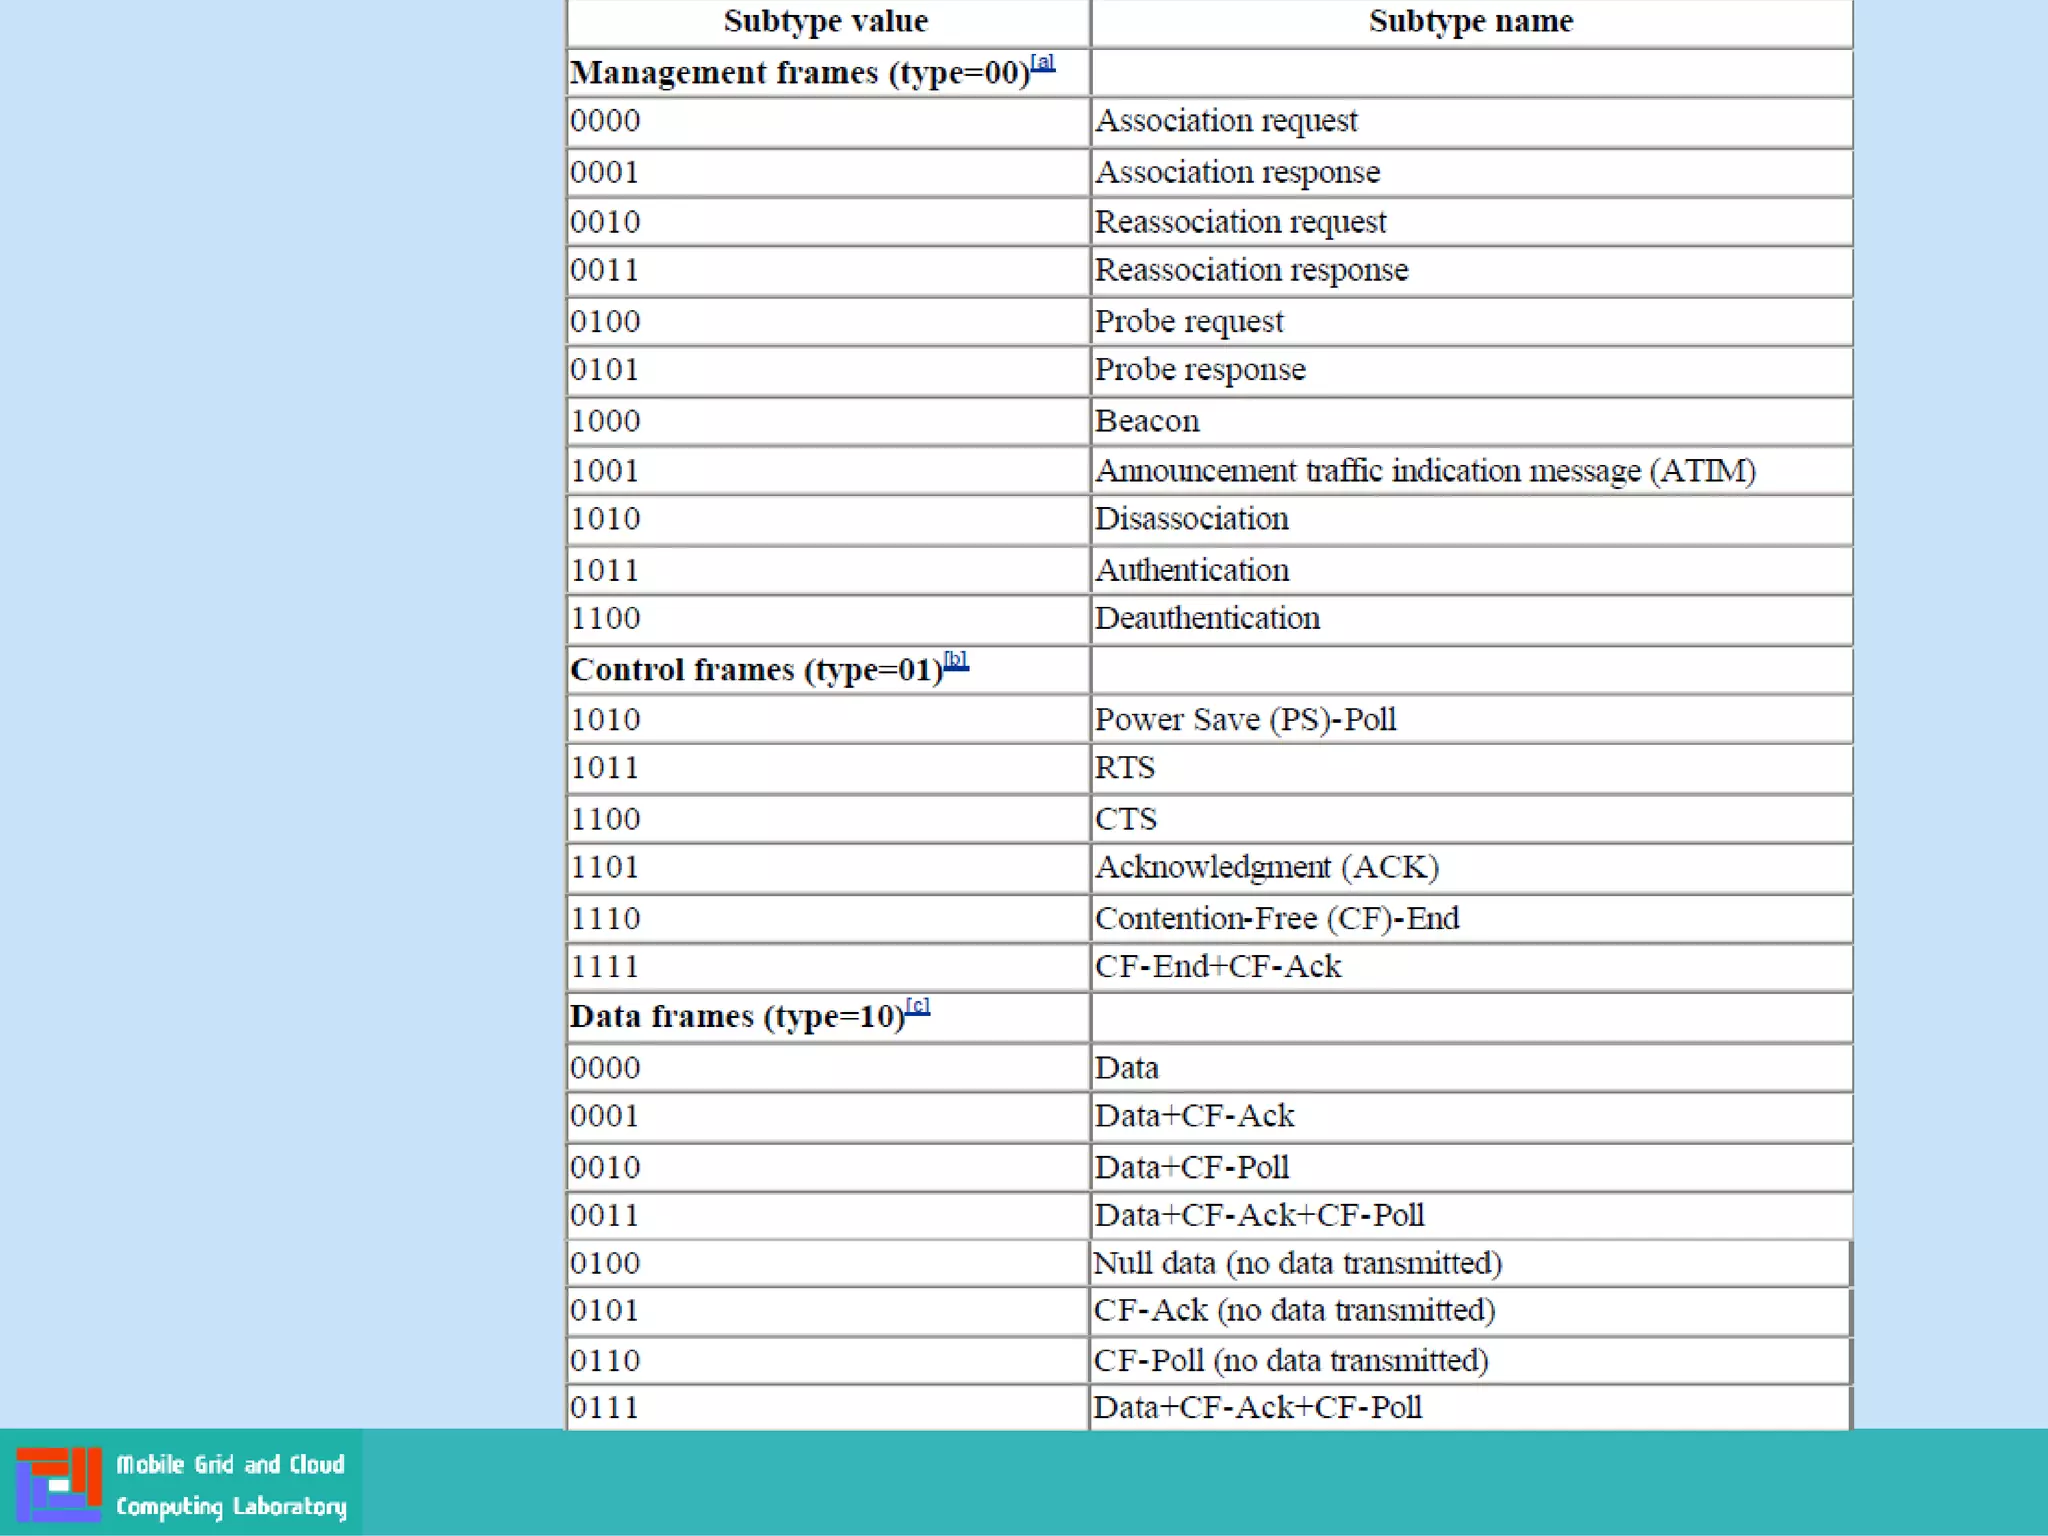Open footnote [b] link after Control frames
Viewport: 2048px width, 1536px height.
(x=956, y=659)
